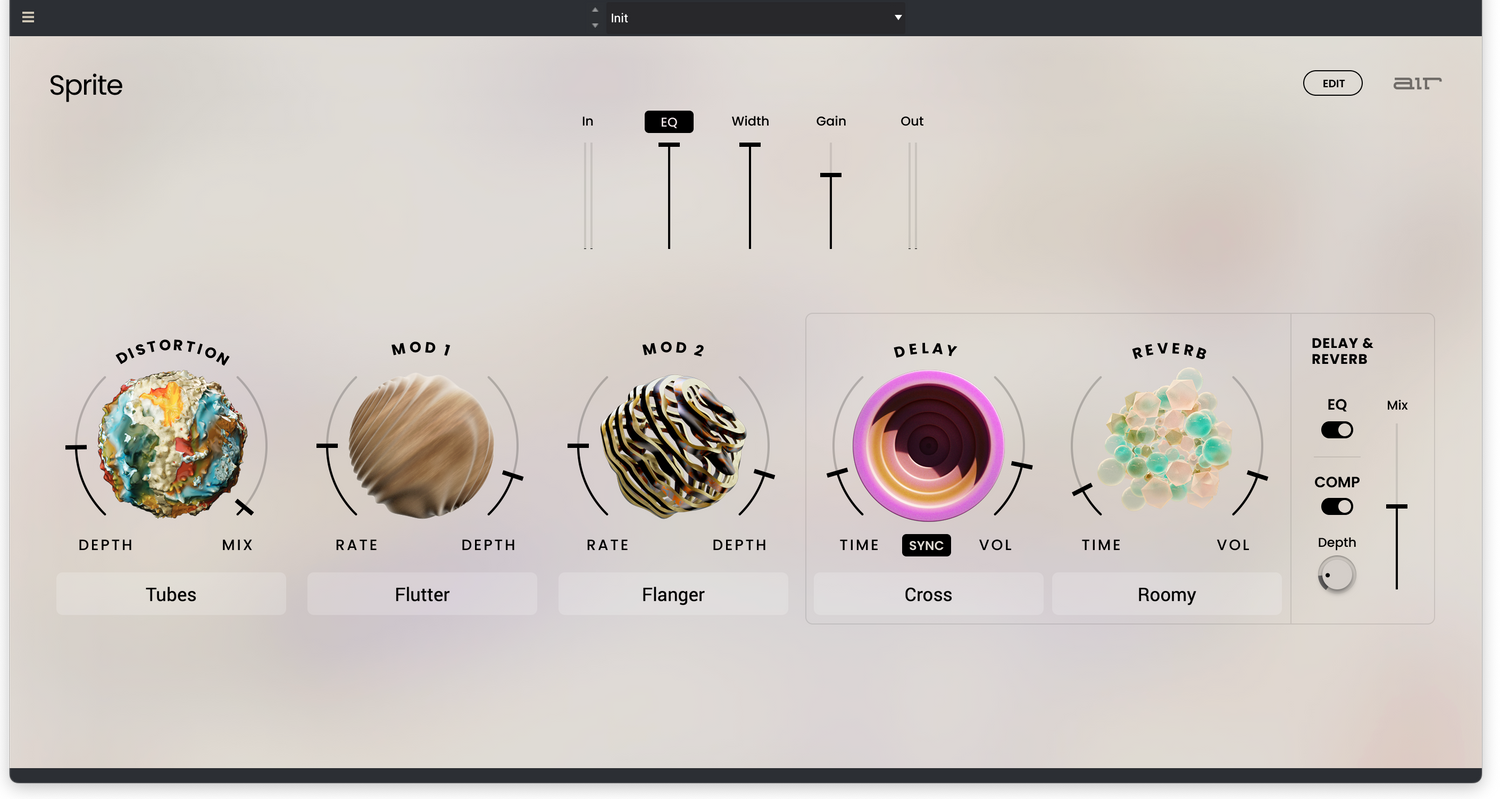Open the Init preset dropdown

pos(755,18)
